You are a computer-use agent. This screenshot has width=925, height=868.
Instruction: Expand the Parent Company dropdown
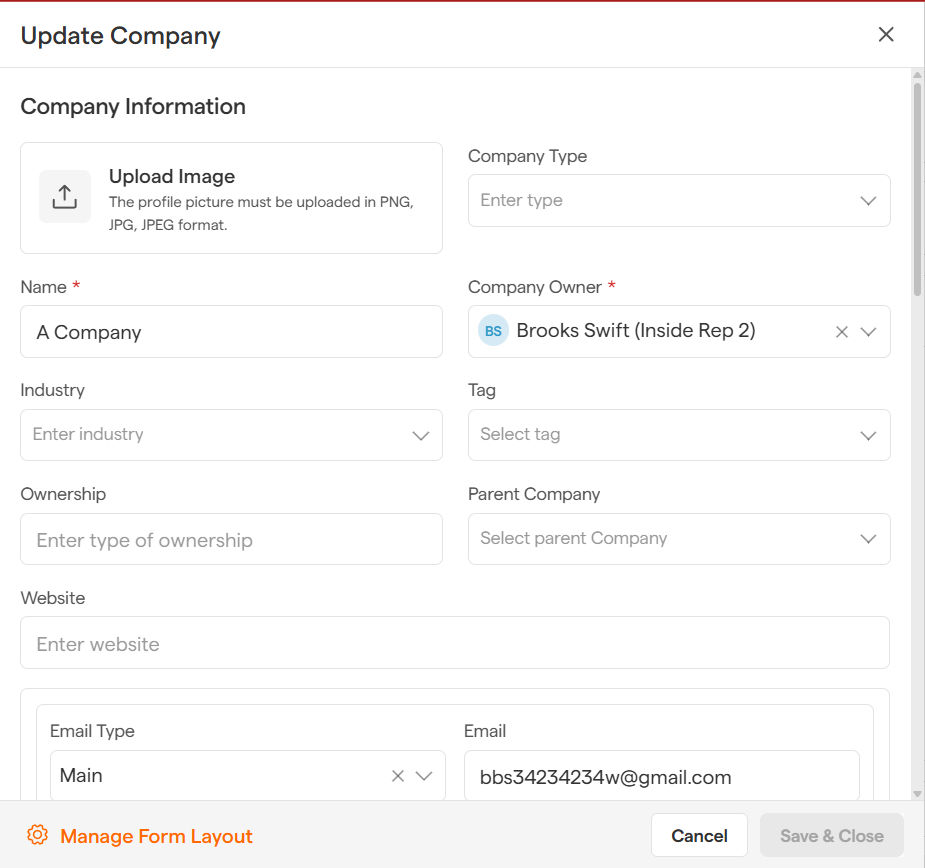pyautogui.click(x=867, y=539)
